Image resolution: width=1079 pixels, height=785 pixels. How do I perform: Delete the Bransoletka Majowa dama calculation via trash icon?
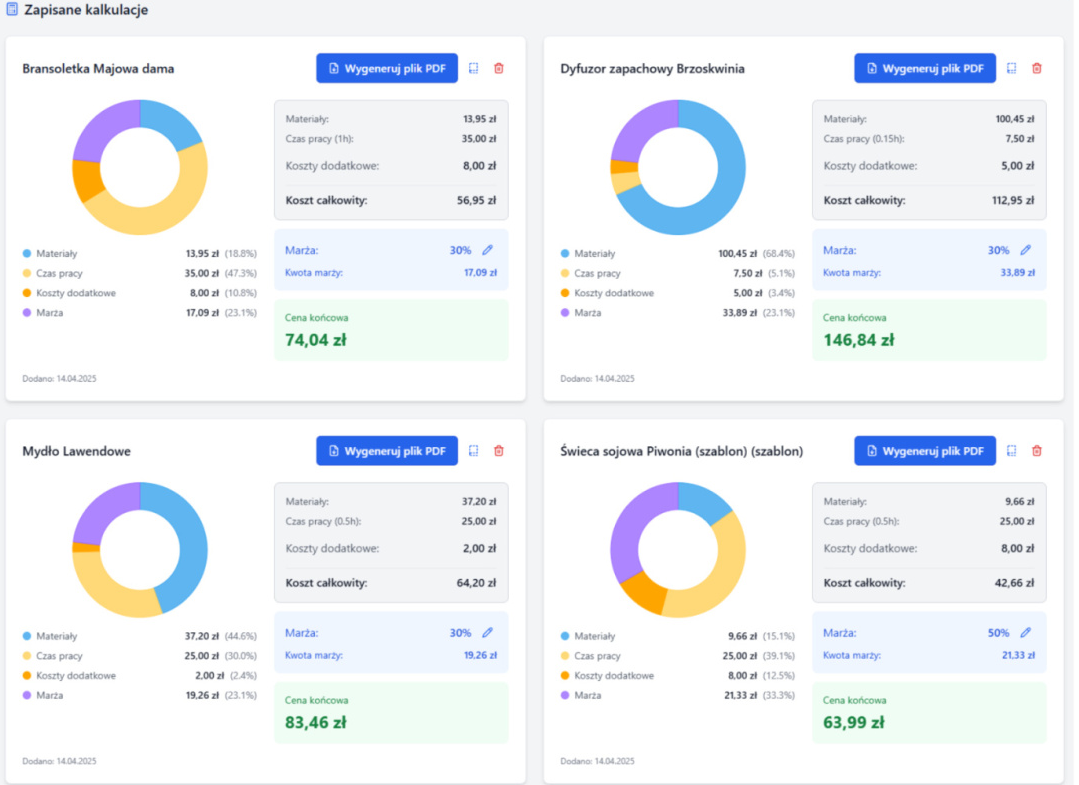499,69
